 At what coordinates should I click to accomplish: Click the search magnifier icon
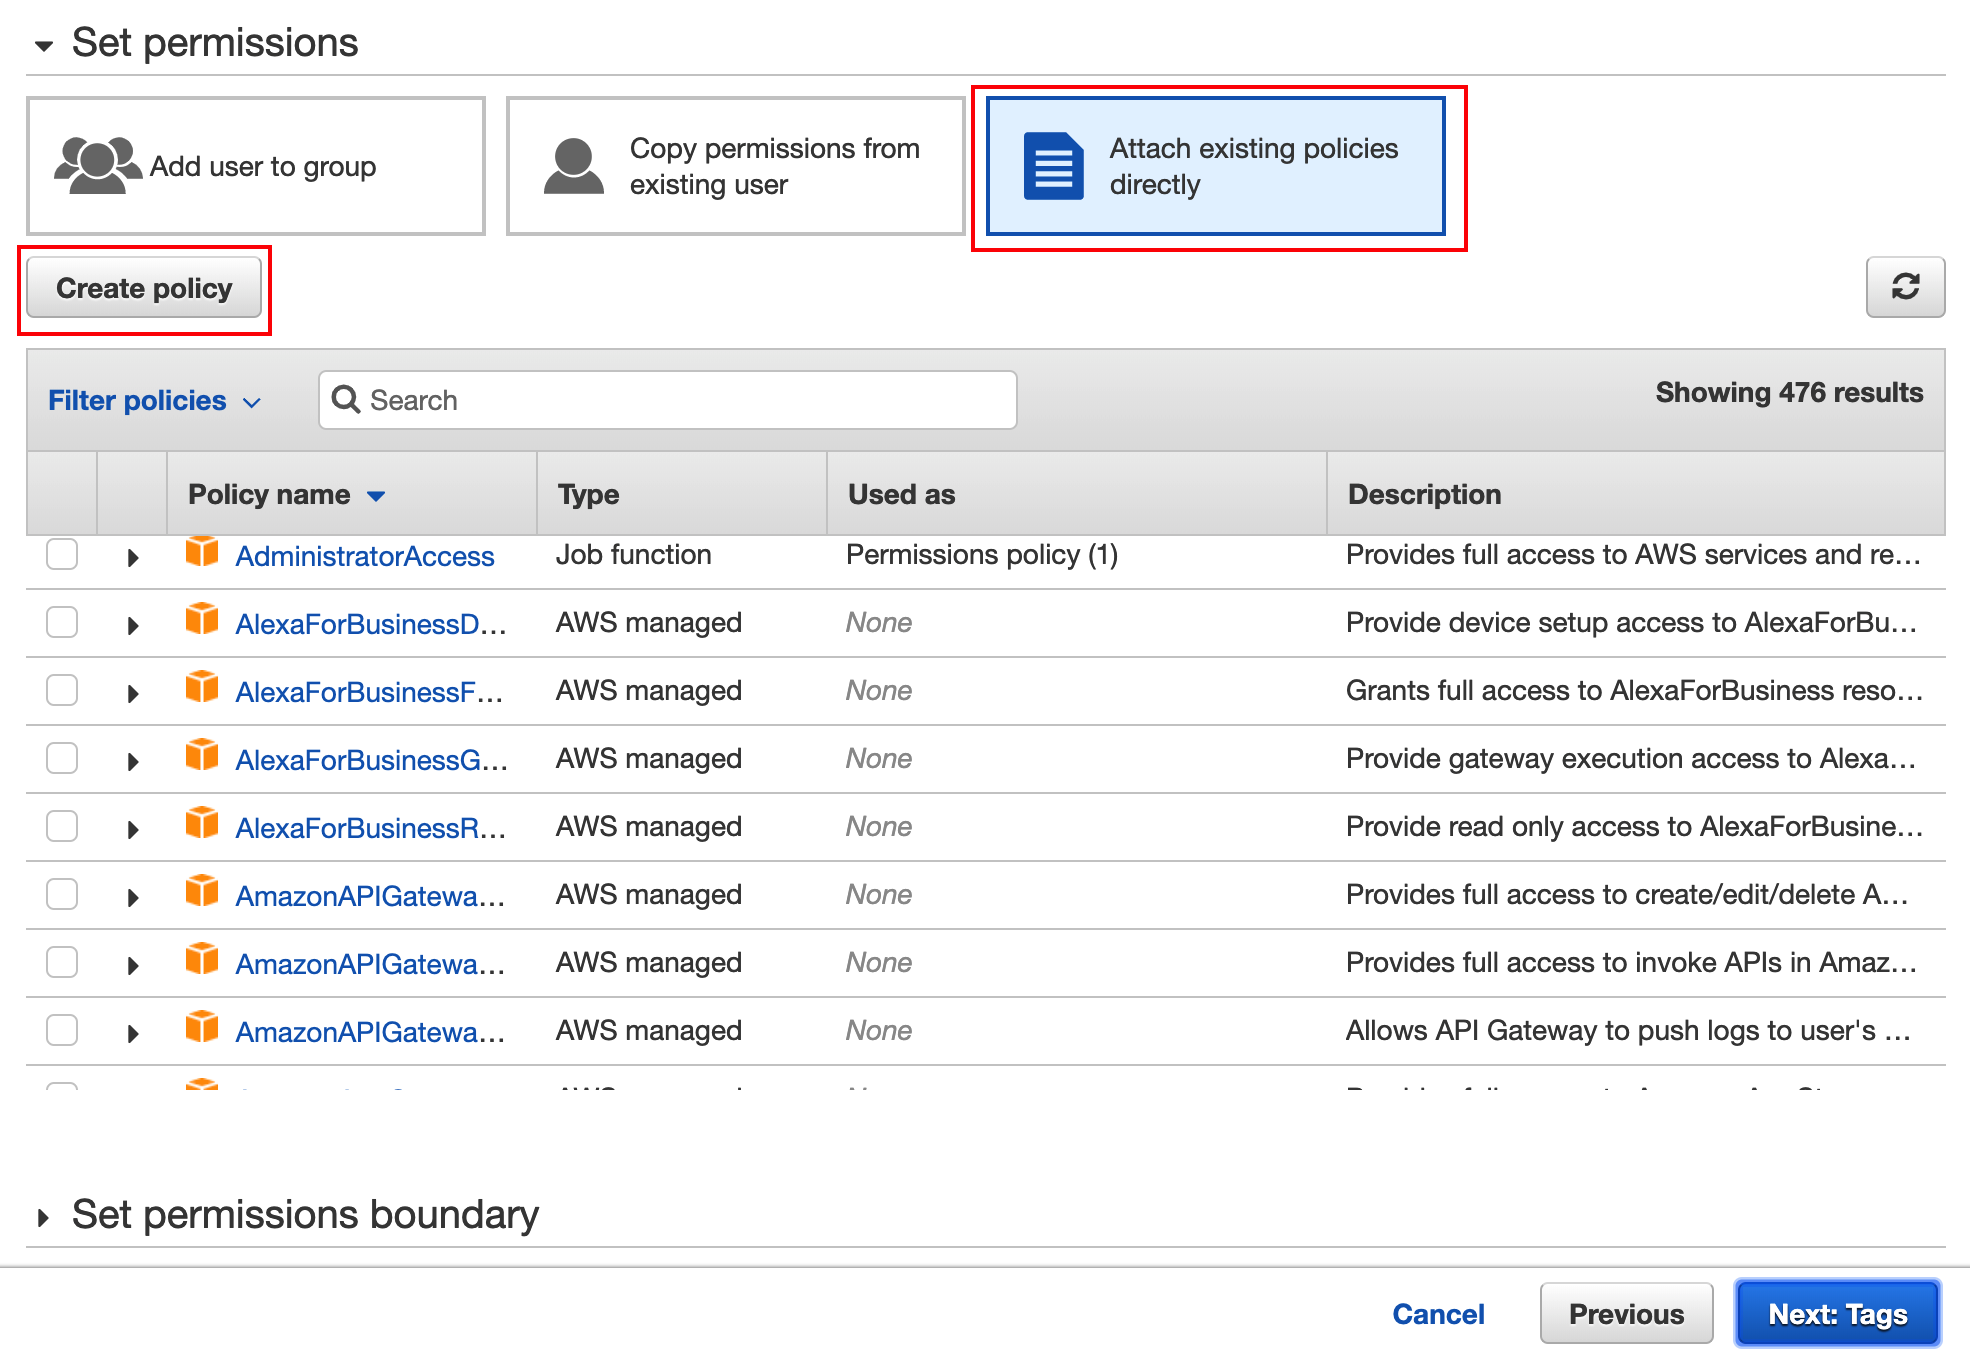346,400
